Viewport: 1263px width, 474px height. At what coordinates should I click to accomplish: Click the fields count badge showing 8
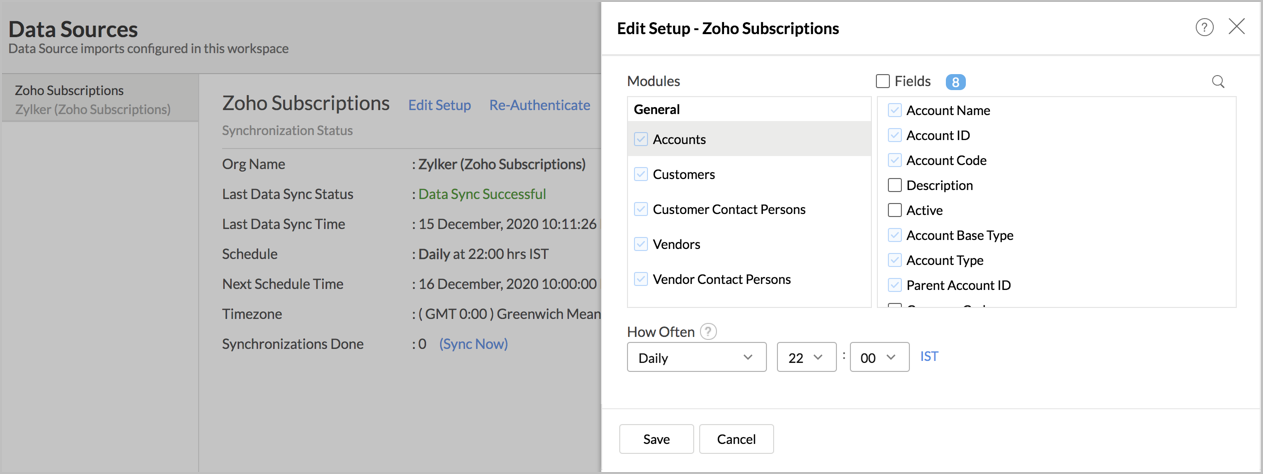(955, 82)
